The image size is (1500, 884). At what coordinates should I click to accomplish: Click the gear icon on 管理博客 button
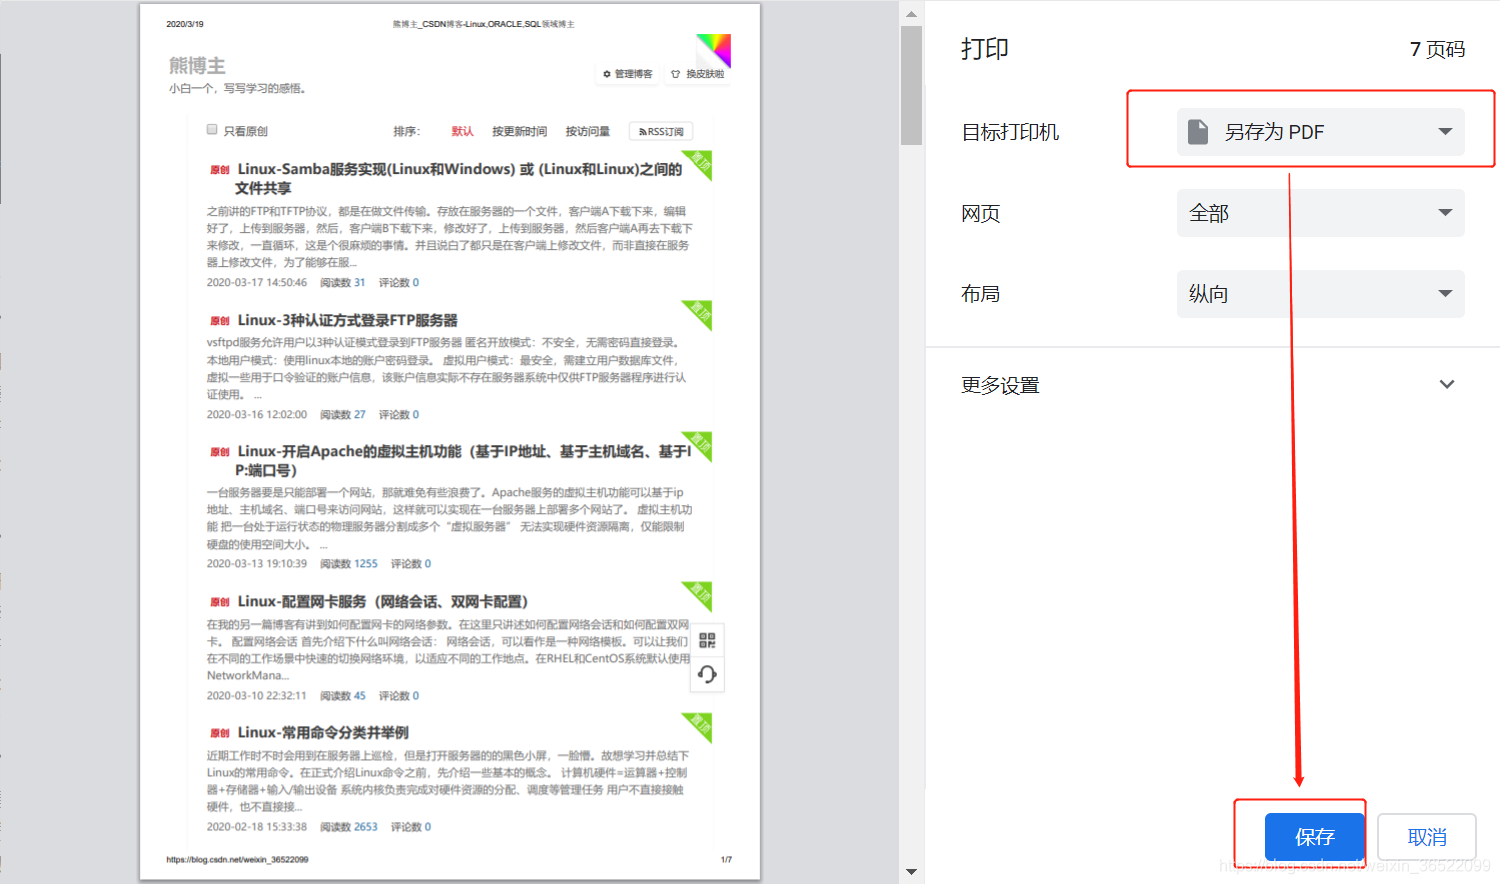coord(608,73)
